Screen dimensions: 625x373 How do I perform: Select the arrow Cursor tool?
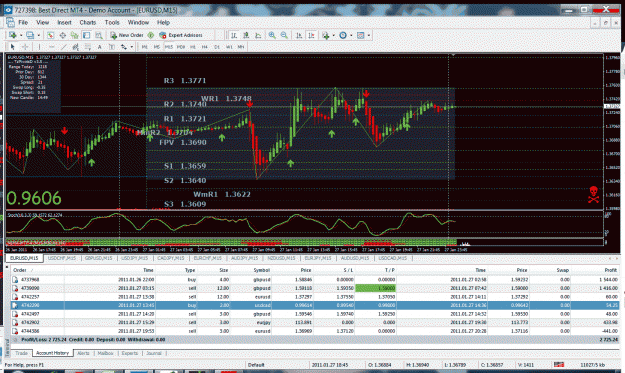[x=13, y=47]
